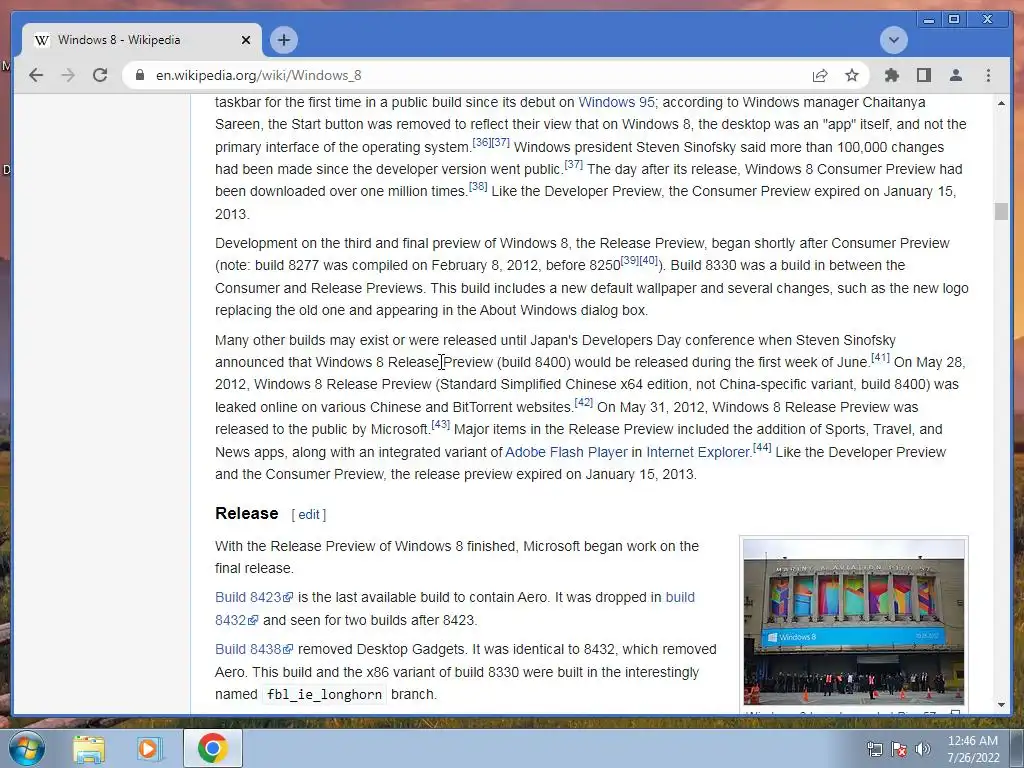Launch Windows Media Player from taskbar
The image size is (1024, 768).
click(150, 748)
